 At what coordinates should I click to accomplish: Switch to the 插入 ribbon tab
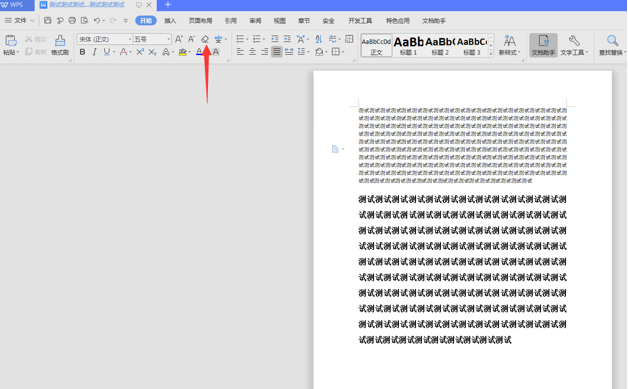[170, 21]
